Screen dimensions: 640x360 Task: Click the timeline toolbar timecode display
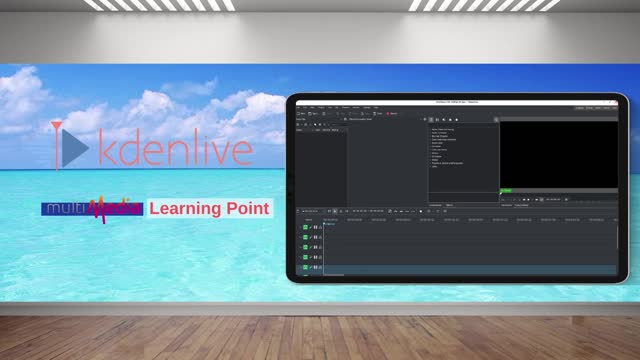click(368, 211)
